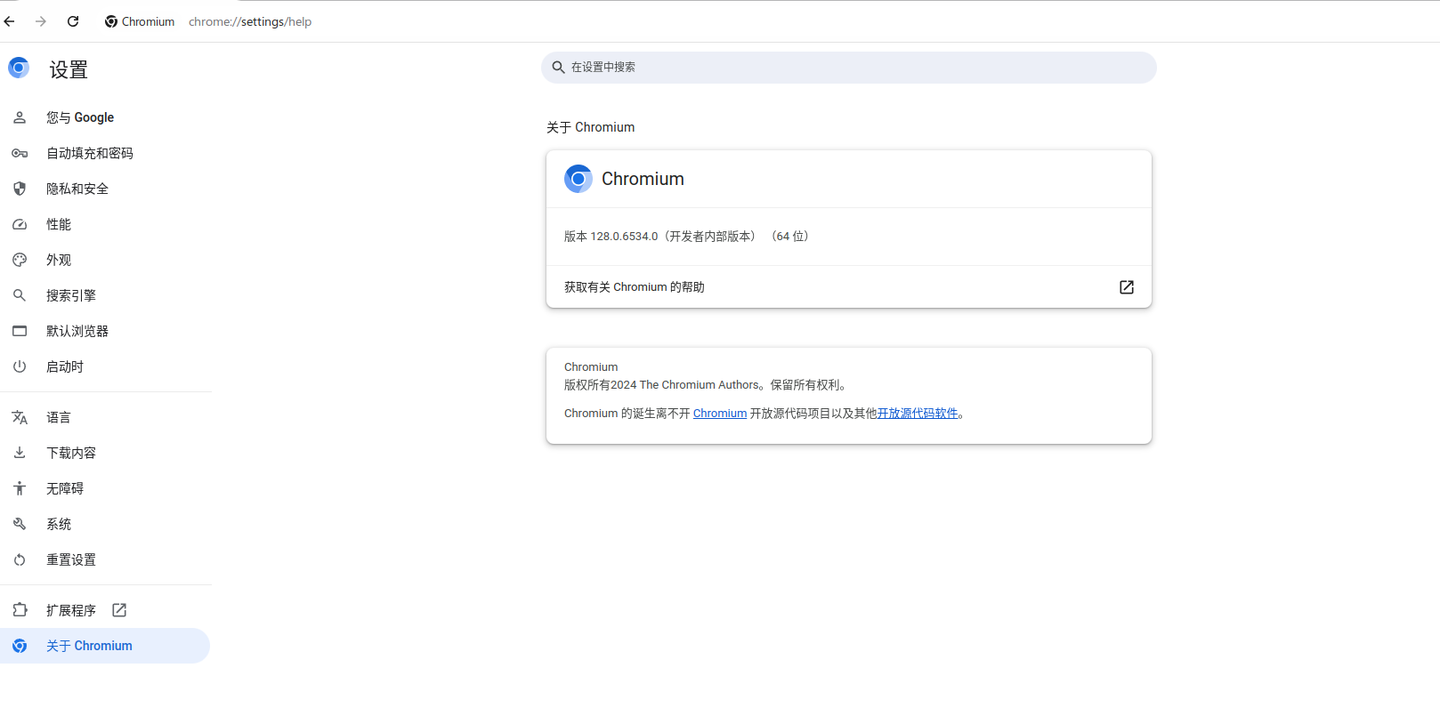Open the Chromium hyperlink in copyright text
The width and height of the screenshot is (1440, 724).
719,412
